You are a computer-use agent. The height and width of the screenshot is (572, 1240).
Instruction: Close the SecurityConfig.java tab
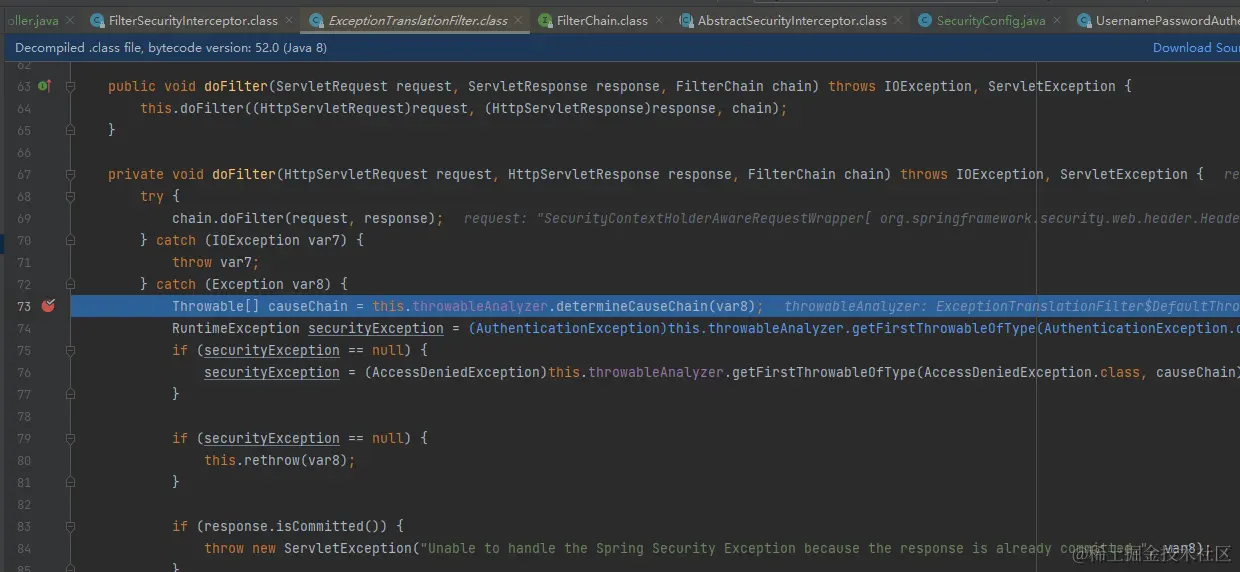point(1056,20)
